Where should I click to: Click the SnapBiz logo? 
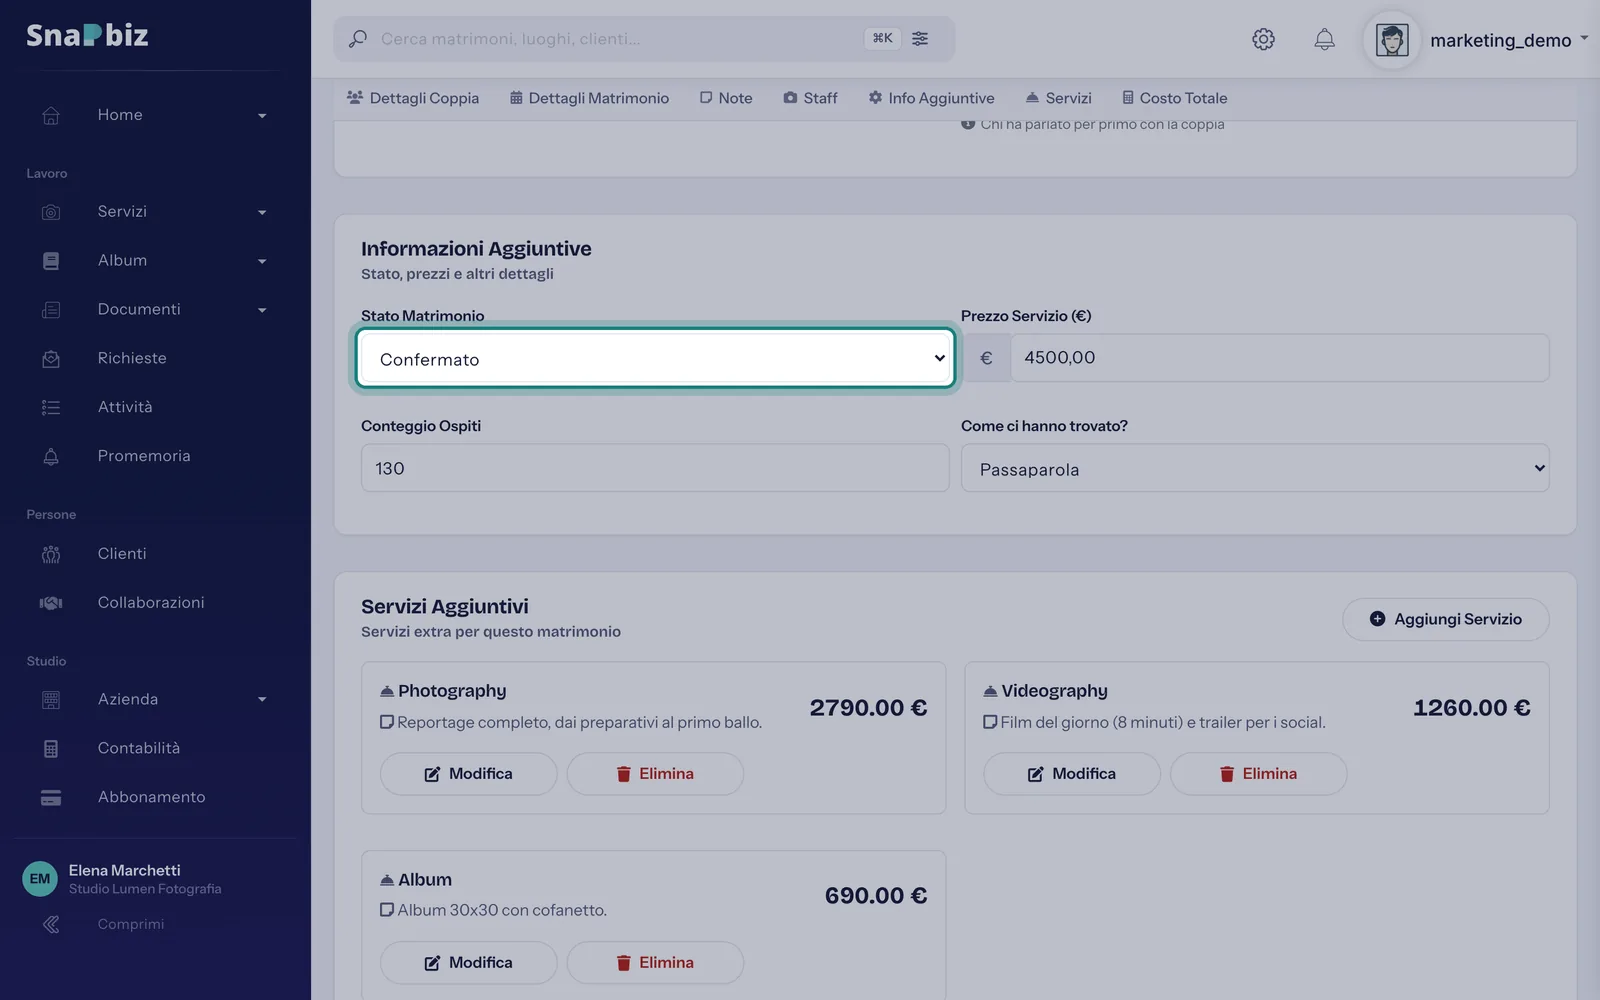[87, 35]
